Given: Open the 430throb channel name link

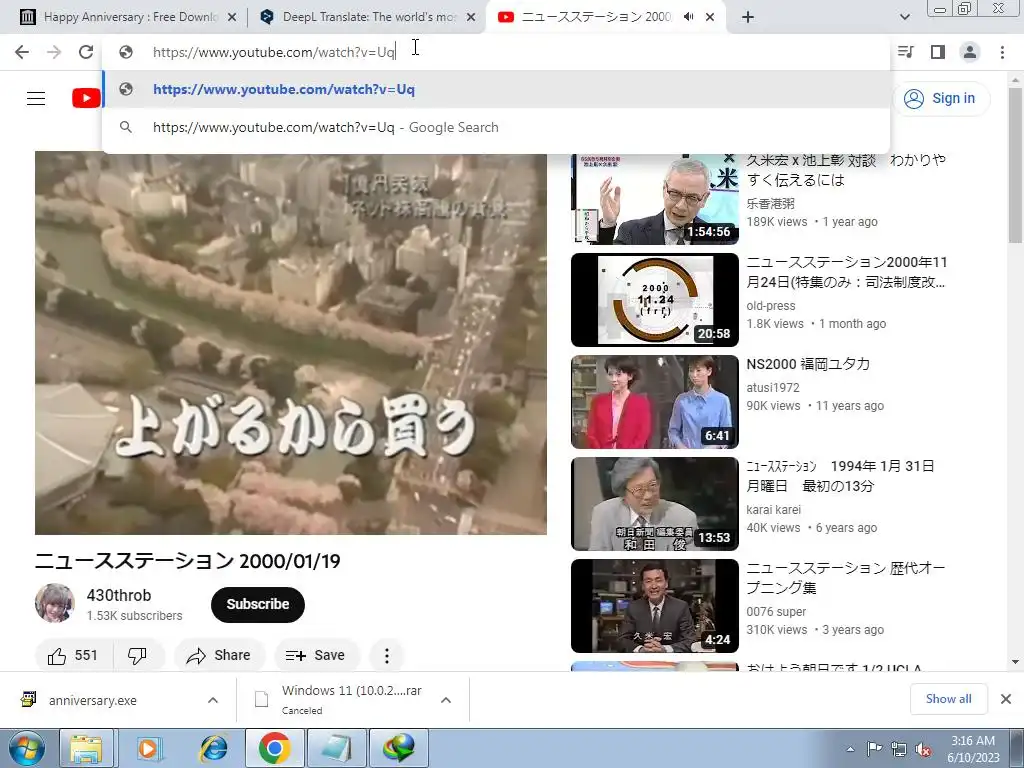Looking at the screenshot, I should click(119, 596).
